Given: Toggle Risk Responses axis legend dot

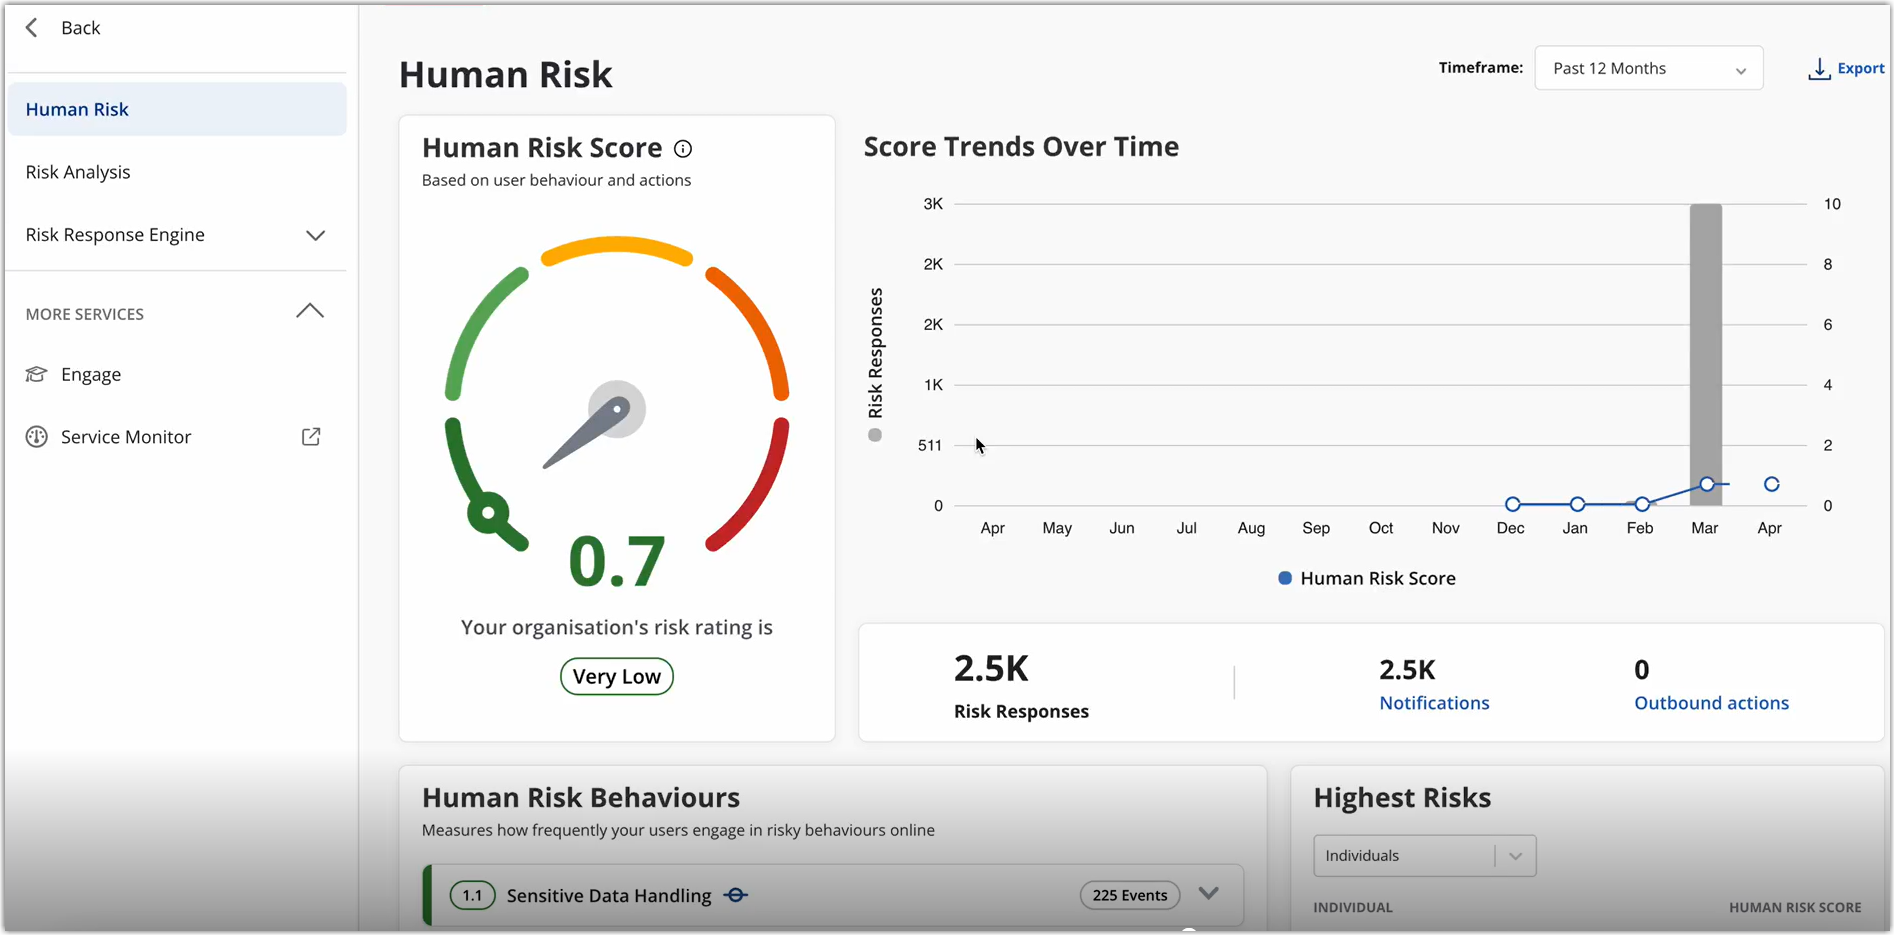Looking at the screenshot, I should (875, 435).
